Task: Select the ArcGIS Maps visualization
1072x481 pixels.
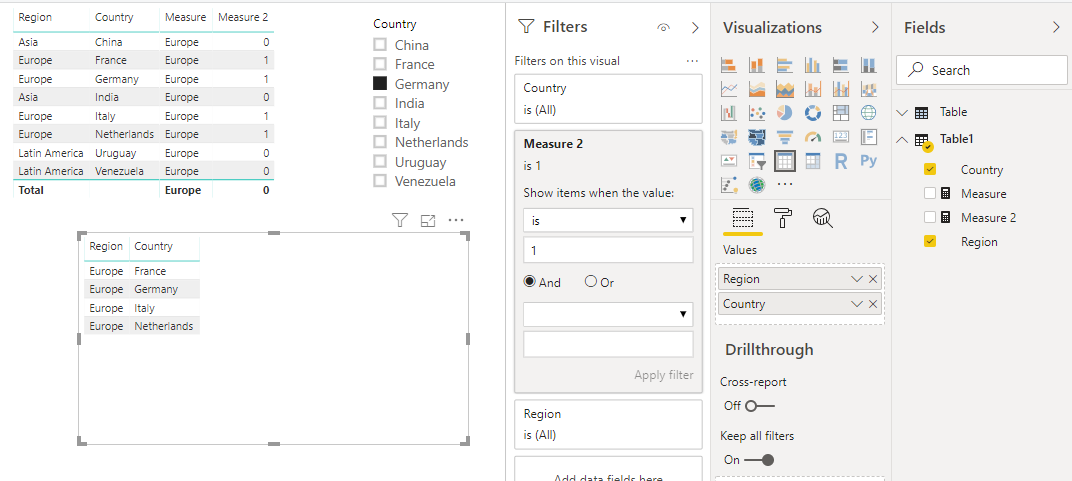Action: [x=757, y=184]
